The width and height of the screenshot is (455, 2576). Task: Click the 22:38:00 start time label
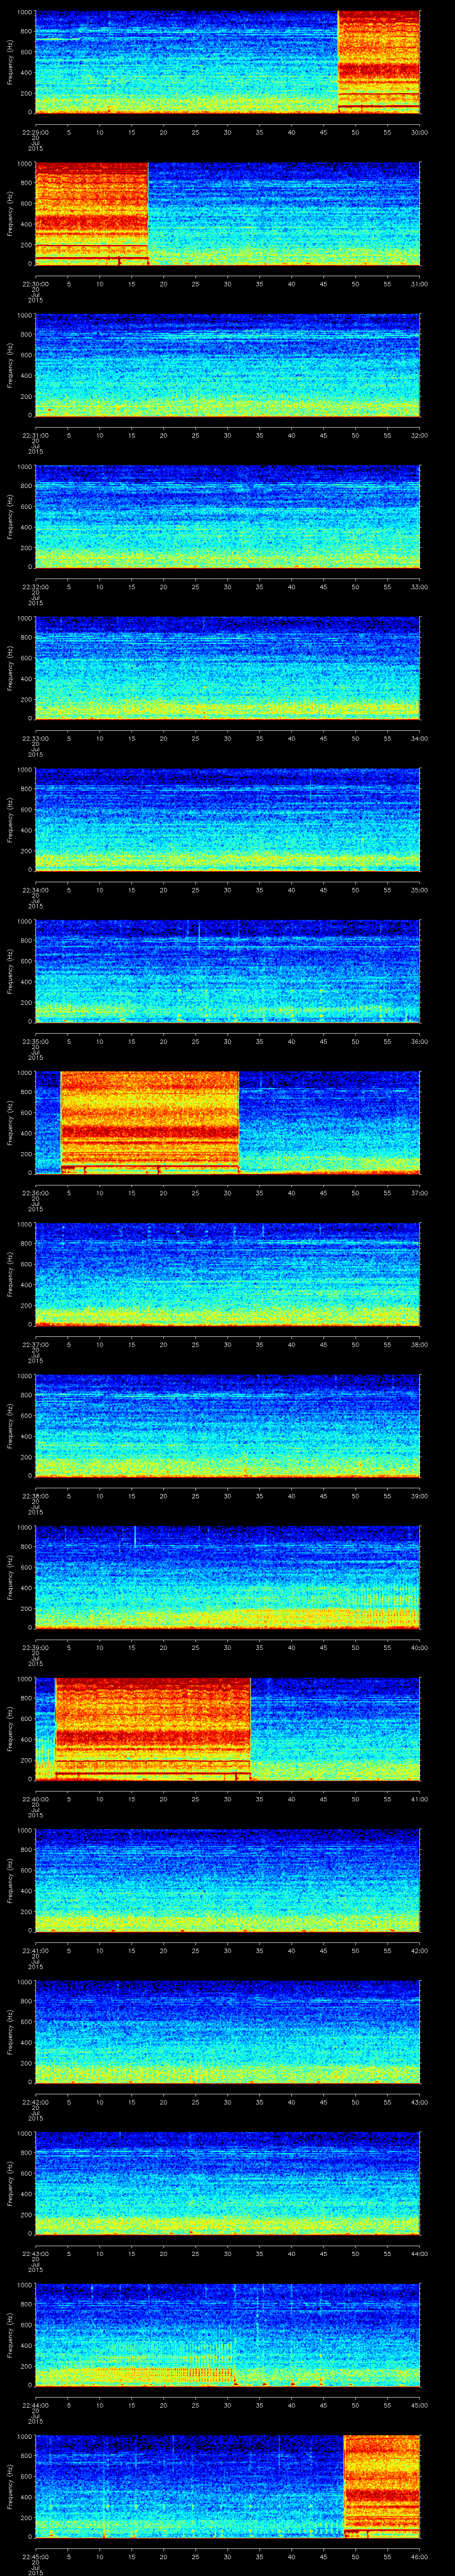click(x=35, y=1496)
